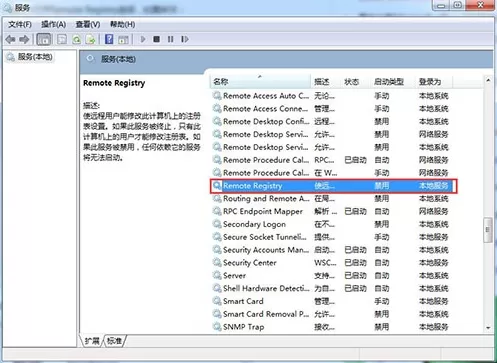This screenshot has width=497, height=363.
Task: Sort by the 描述 column header
Action: [325, 82]
